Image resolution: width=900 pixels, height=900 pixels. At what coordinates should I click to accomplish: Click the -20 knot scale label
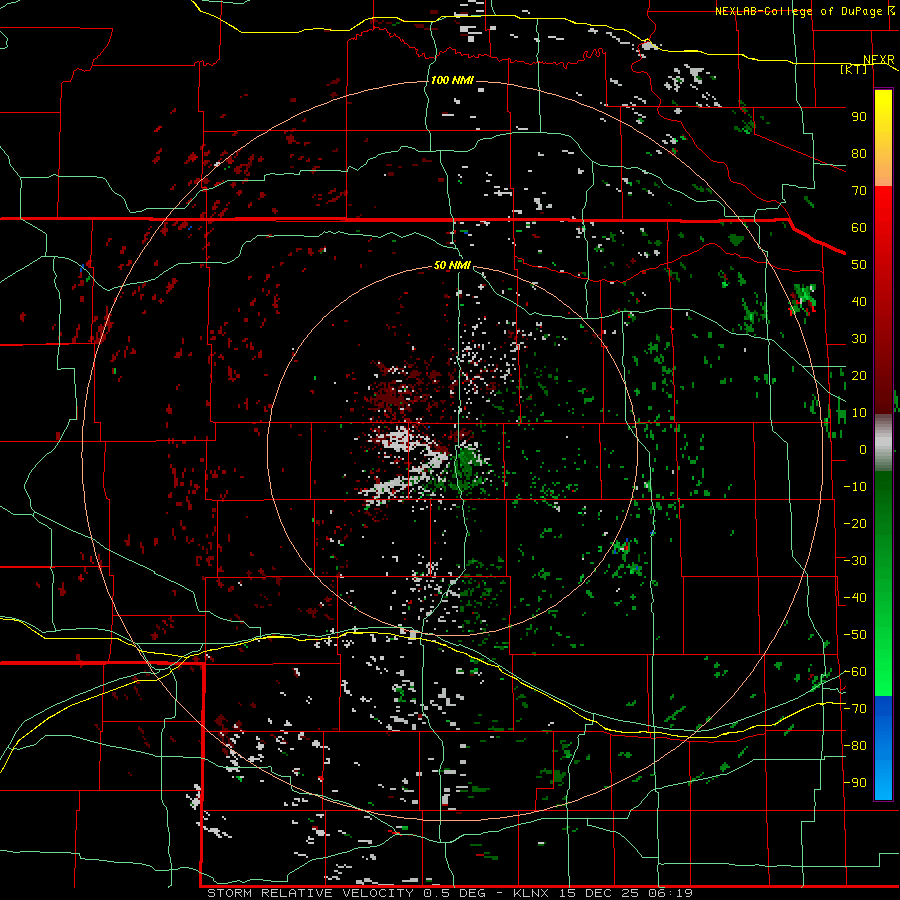[x=855, y=523]
